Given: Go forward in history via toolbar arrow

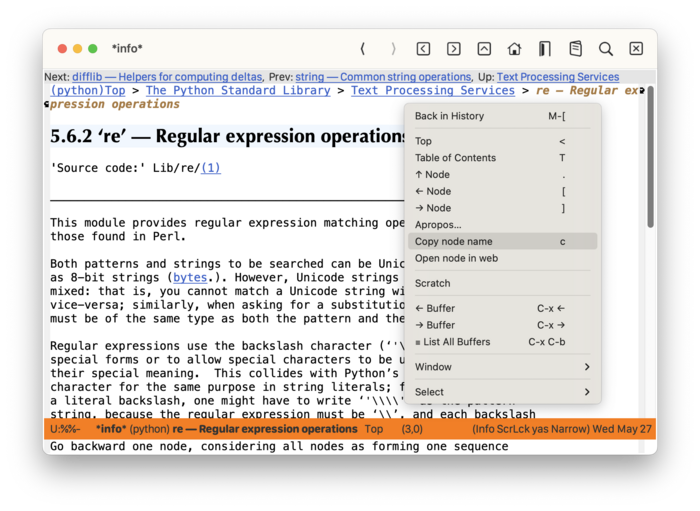Looking at the screenshot, I should (x=393, y=49).
